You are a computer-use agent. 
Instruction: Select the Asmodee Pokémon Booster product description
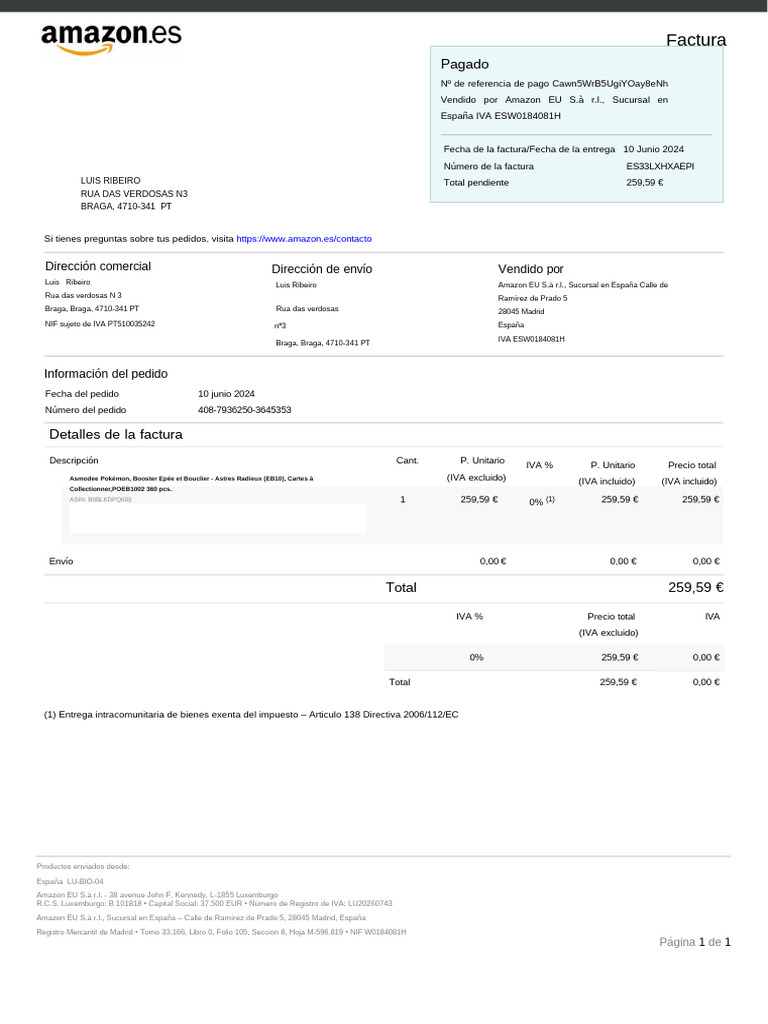(191, 483)
